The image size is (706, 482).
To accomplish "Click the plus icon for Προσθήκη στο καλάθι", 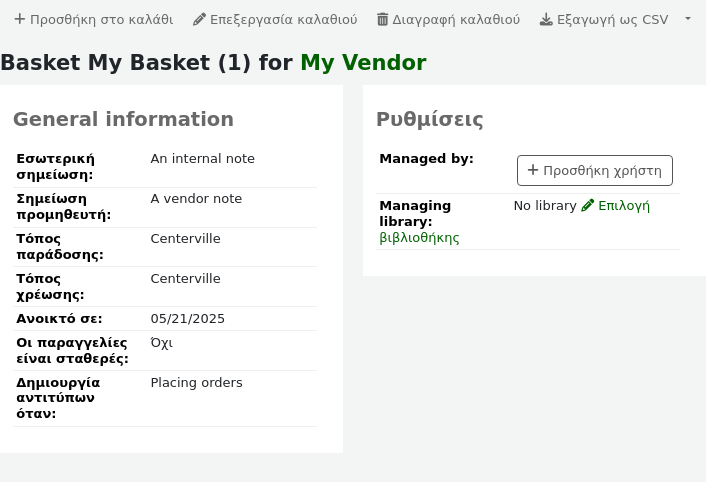I will pyautogui.click(x=19, y=19).
